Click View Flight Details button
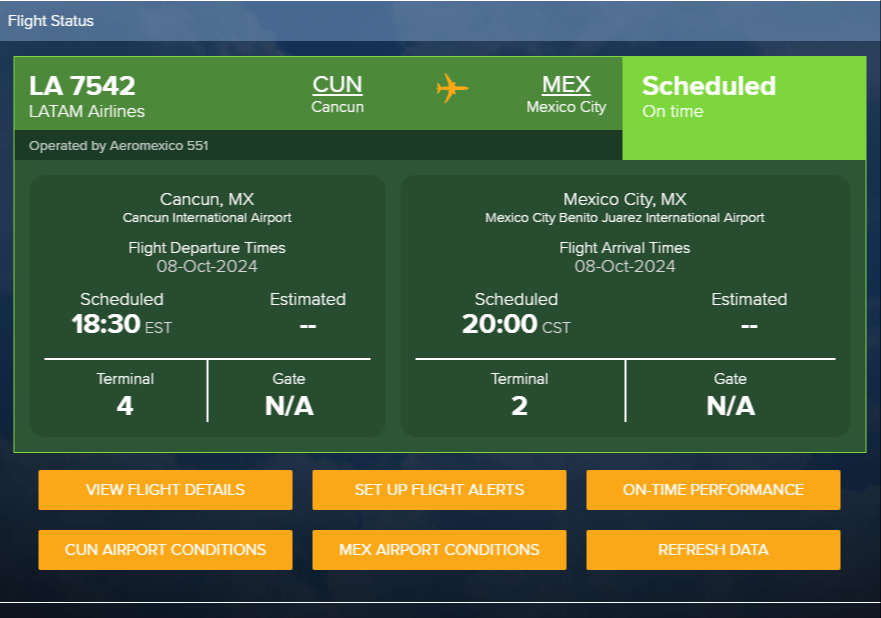Viewport: 881px width, 618px height. click(x=165, y=490)
